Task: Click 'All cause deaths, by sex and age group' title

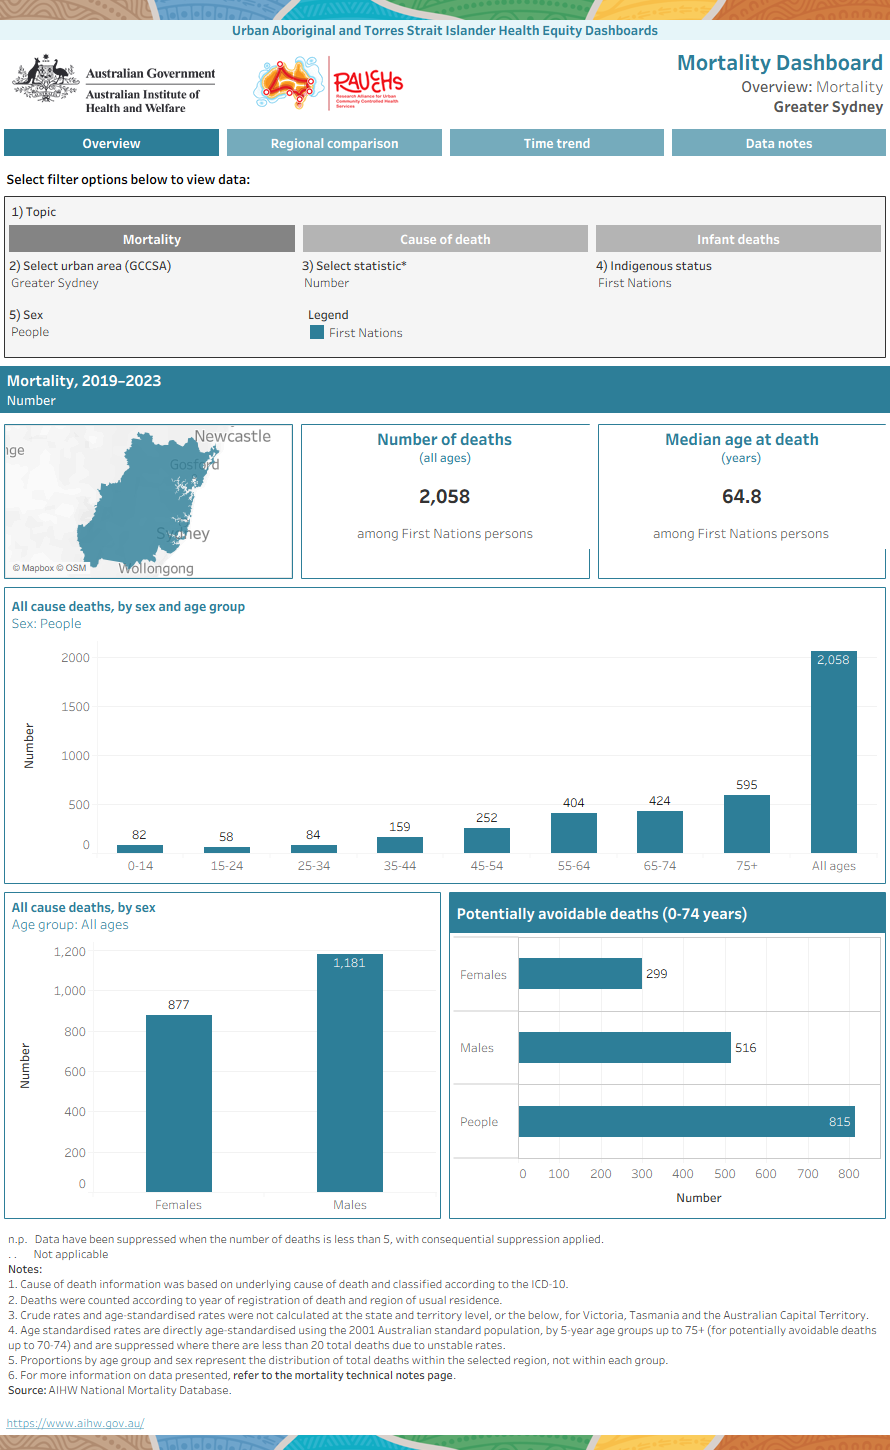Action: click(x=128, y=607)
